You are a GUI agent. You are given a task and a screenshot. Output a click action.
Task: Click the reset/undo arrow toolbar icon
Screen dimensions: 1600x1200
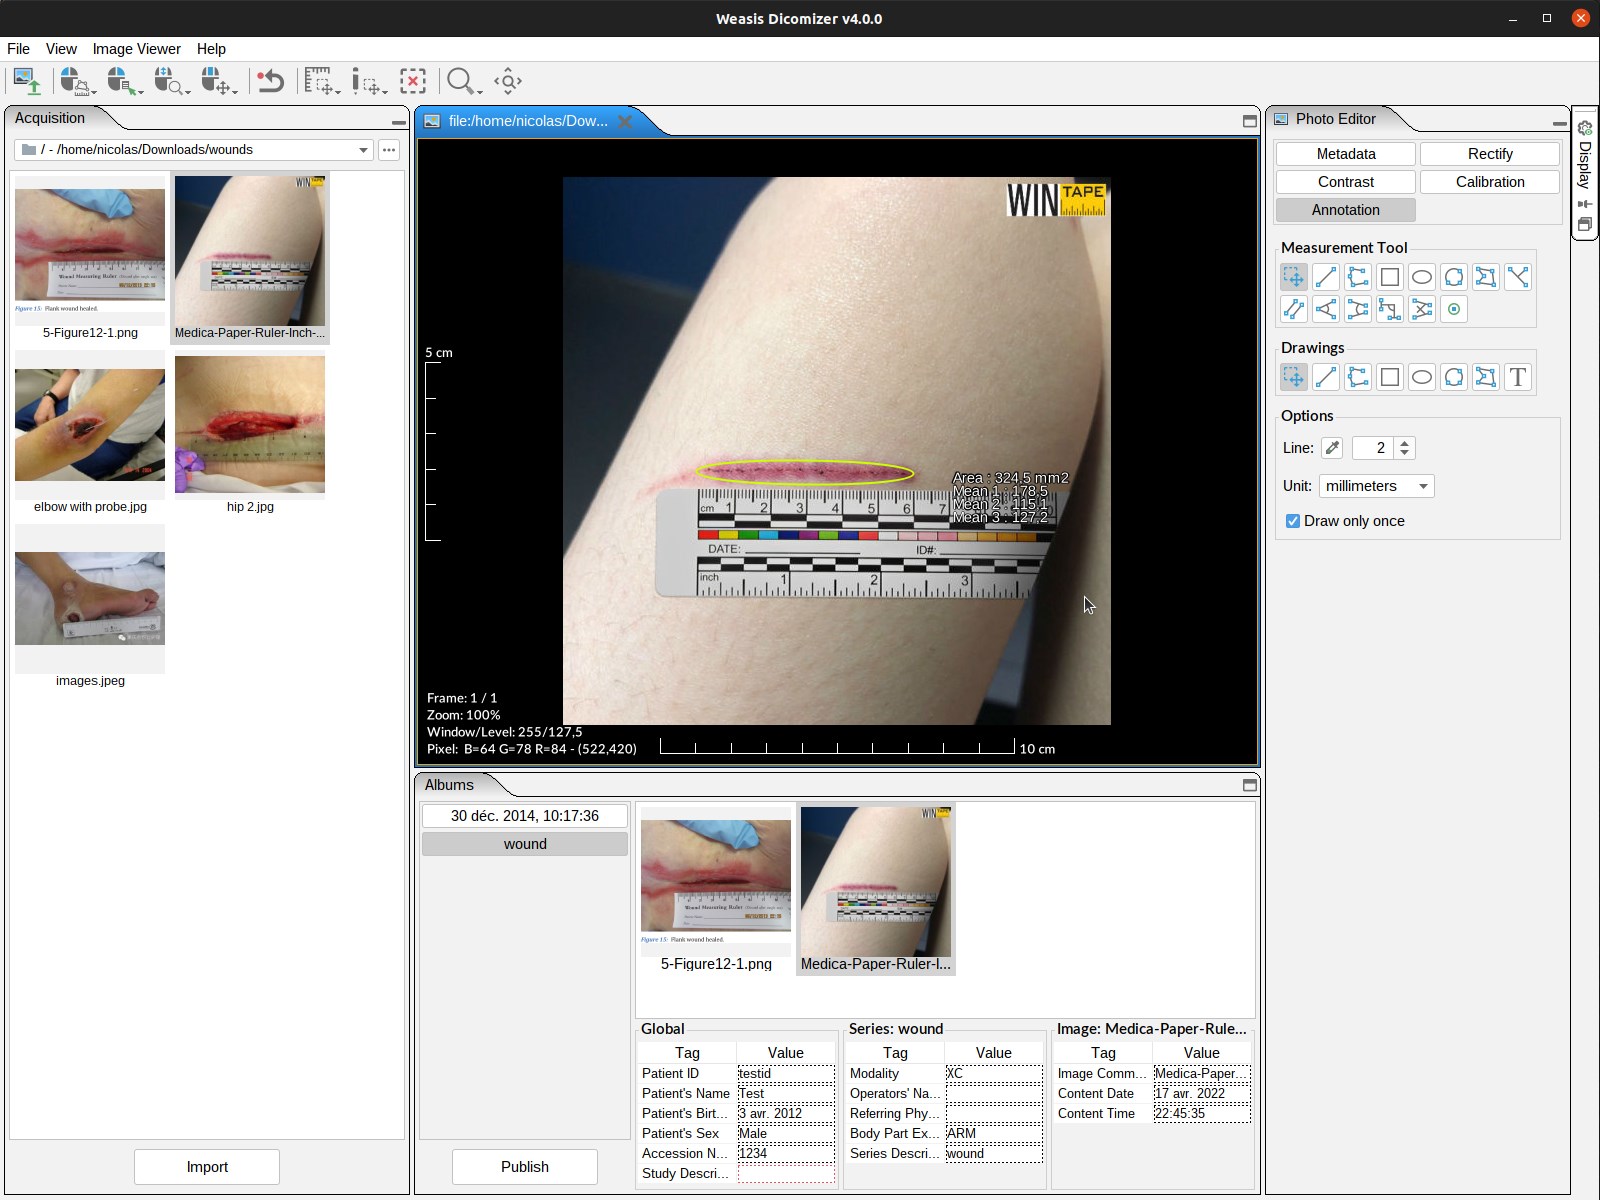[270, 81]
